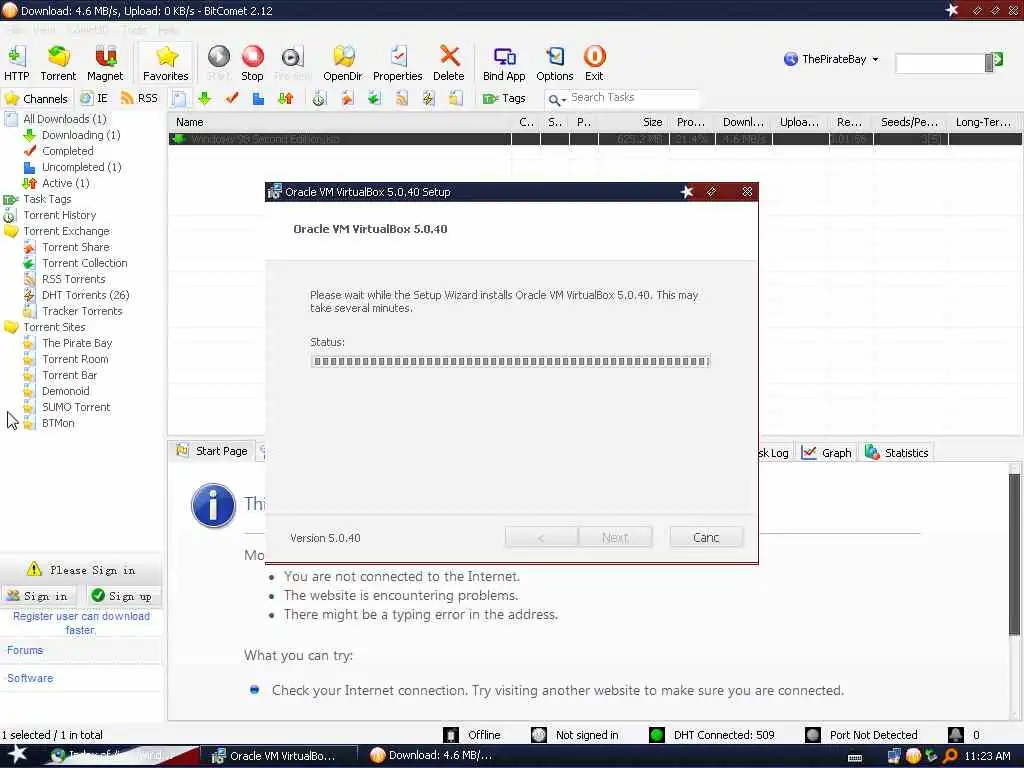Open The Pirate Bay site entry
Image resolution: width=1024 pixels, height=768 pixels.
(x=77, y=343)
